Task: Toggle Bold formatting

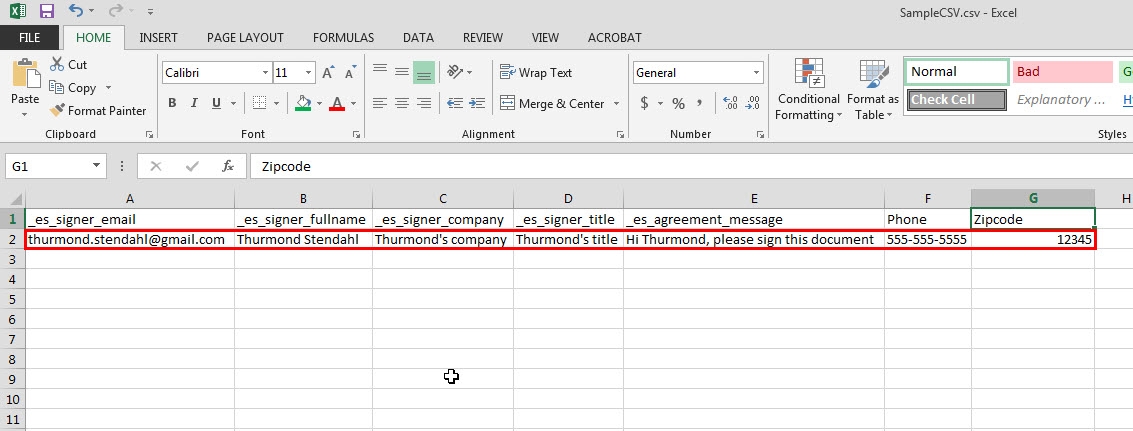Action: (172, 103)
